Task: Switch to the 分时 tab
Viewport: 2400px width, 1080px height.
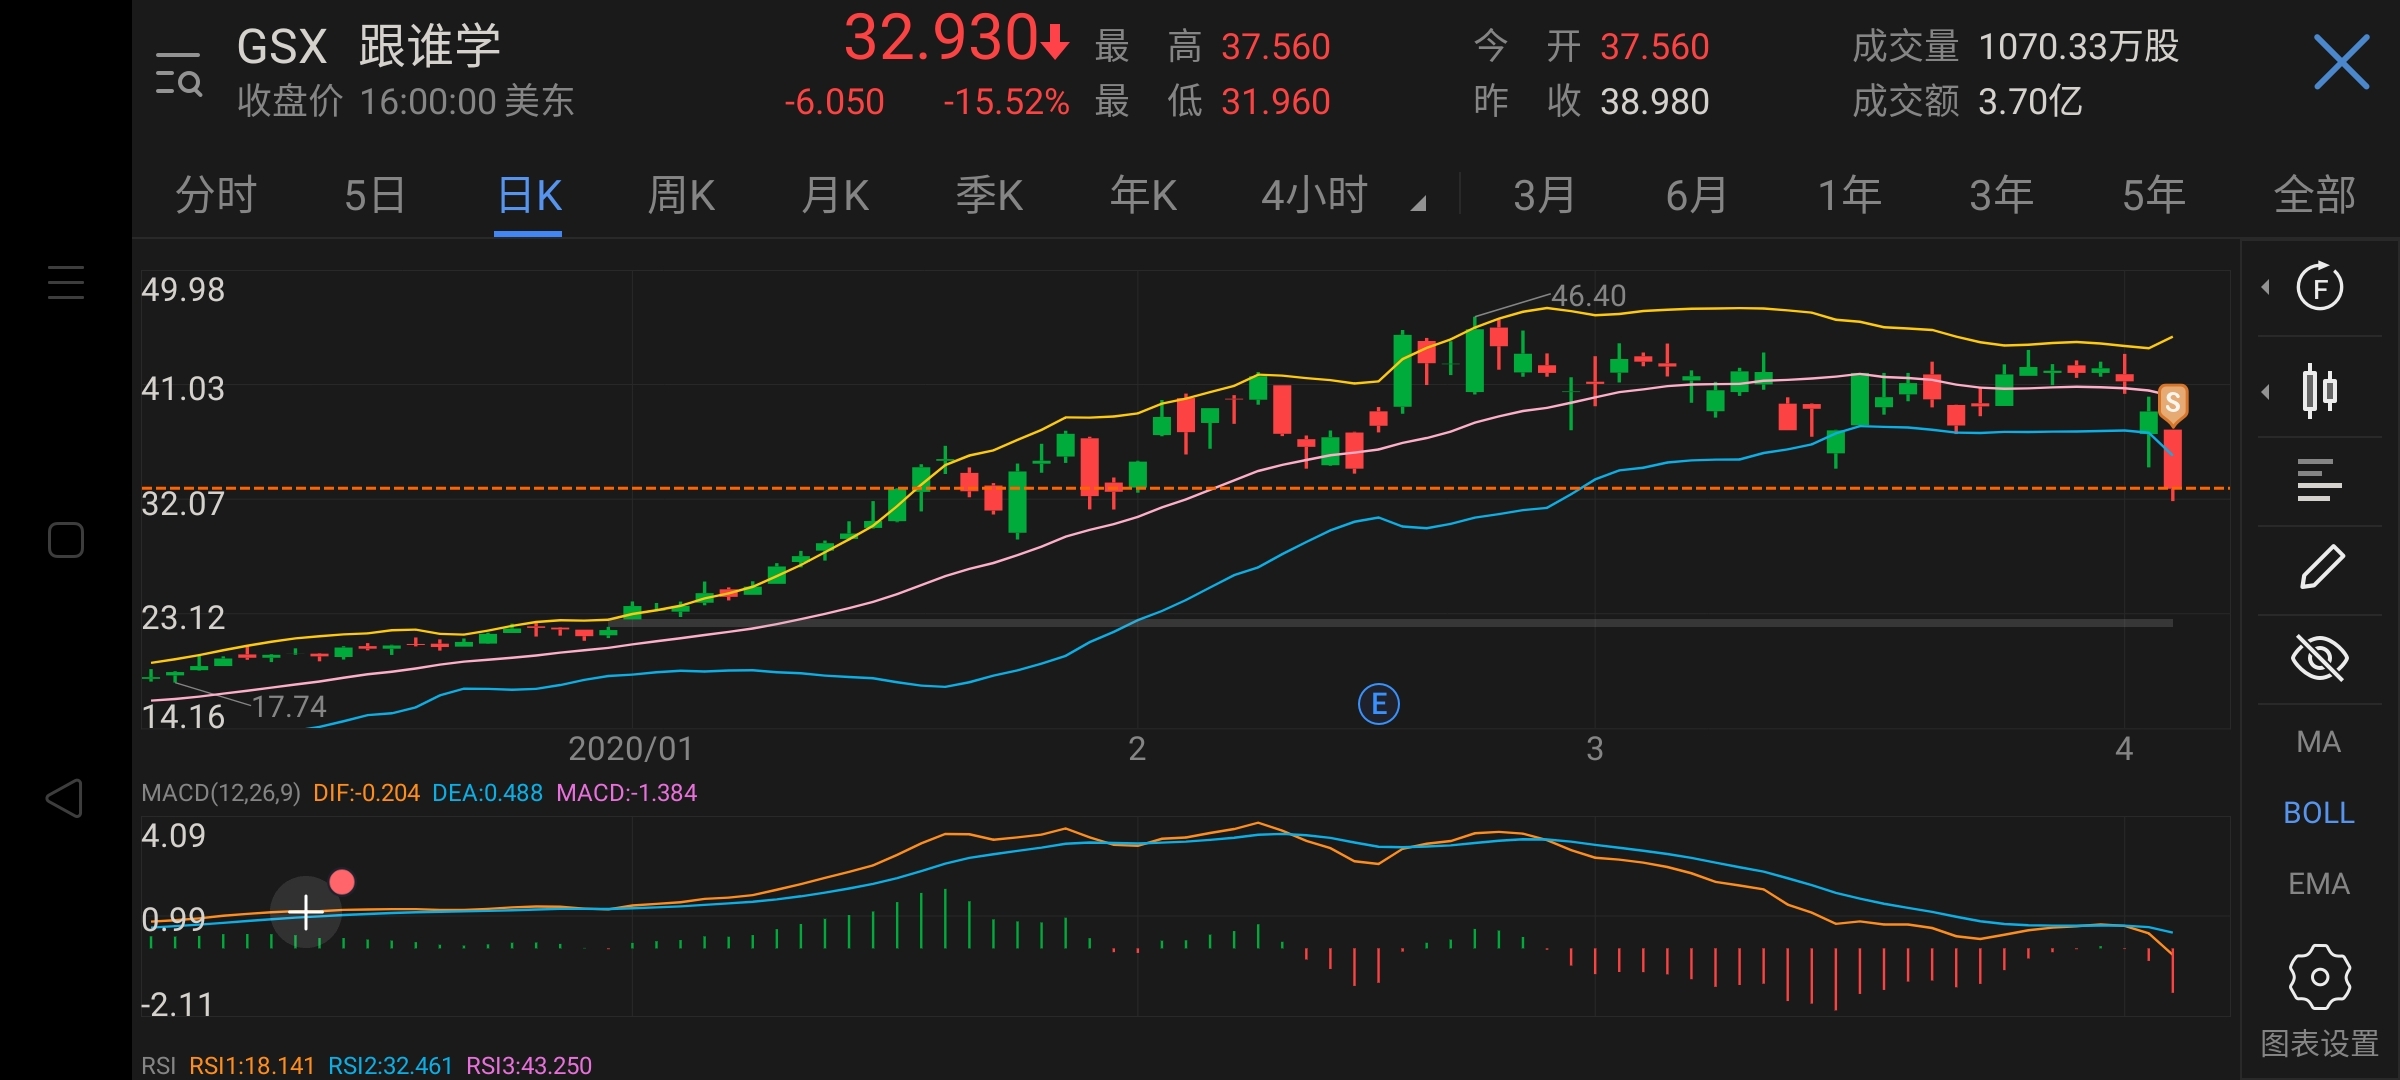Action: 216,194
